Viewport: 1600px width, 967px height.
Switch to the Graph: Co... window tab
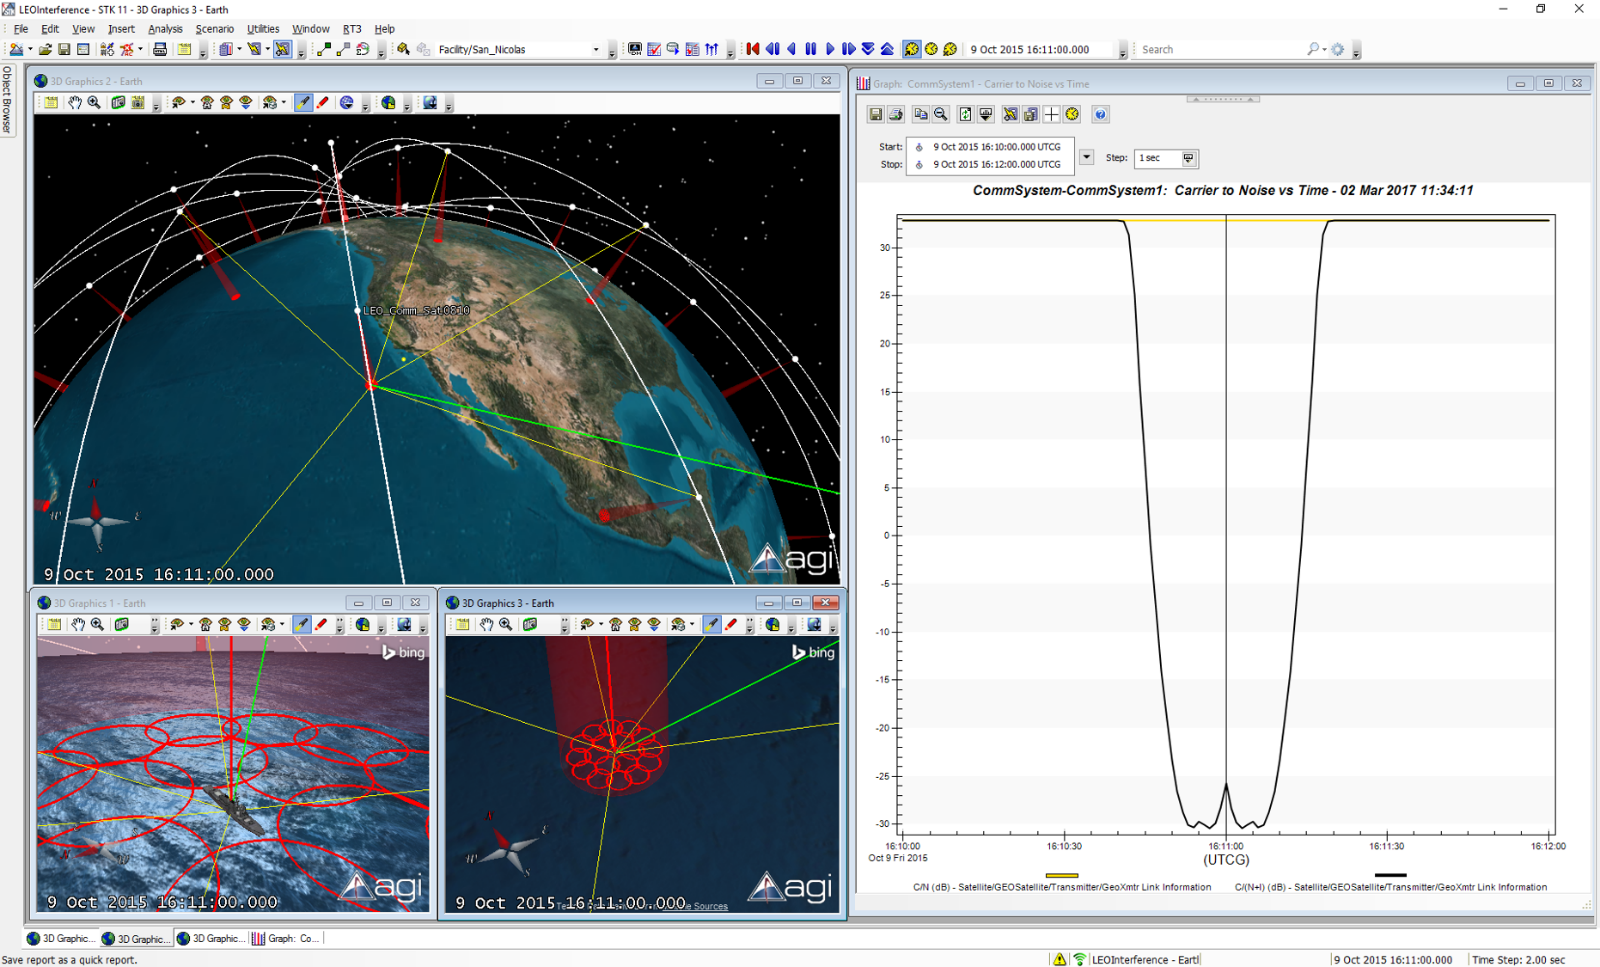click(286, 938)
